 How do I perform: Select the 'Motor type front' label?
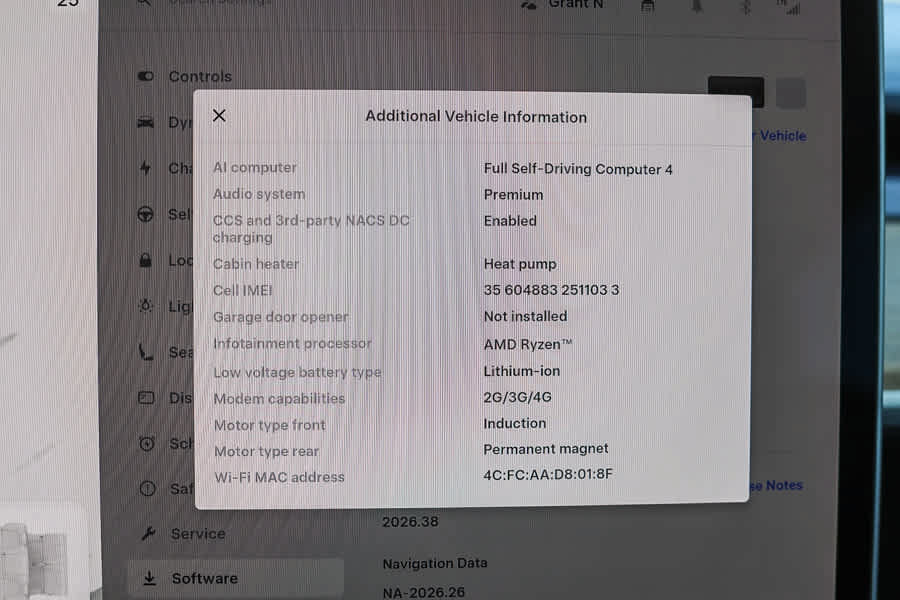pyautogui.click(x=270, y=425)
